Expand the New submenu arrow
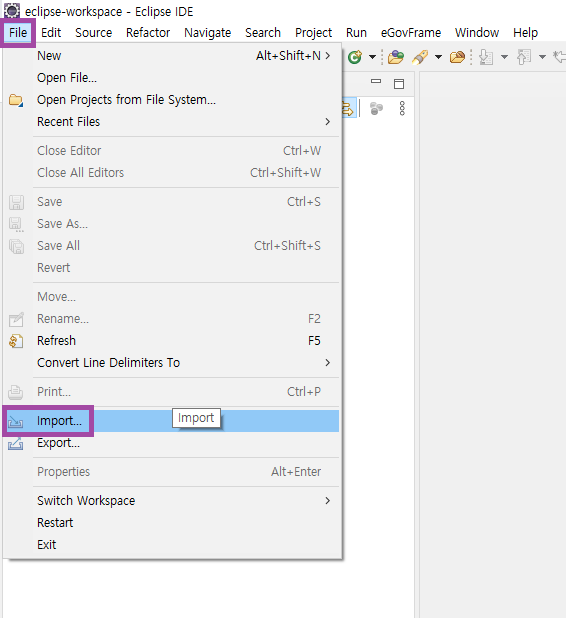The image size is (566, 618). pos(328,56)
